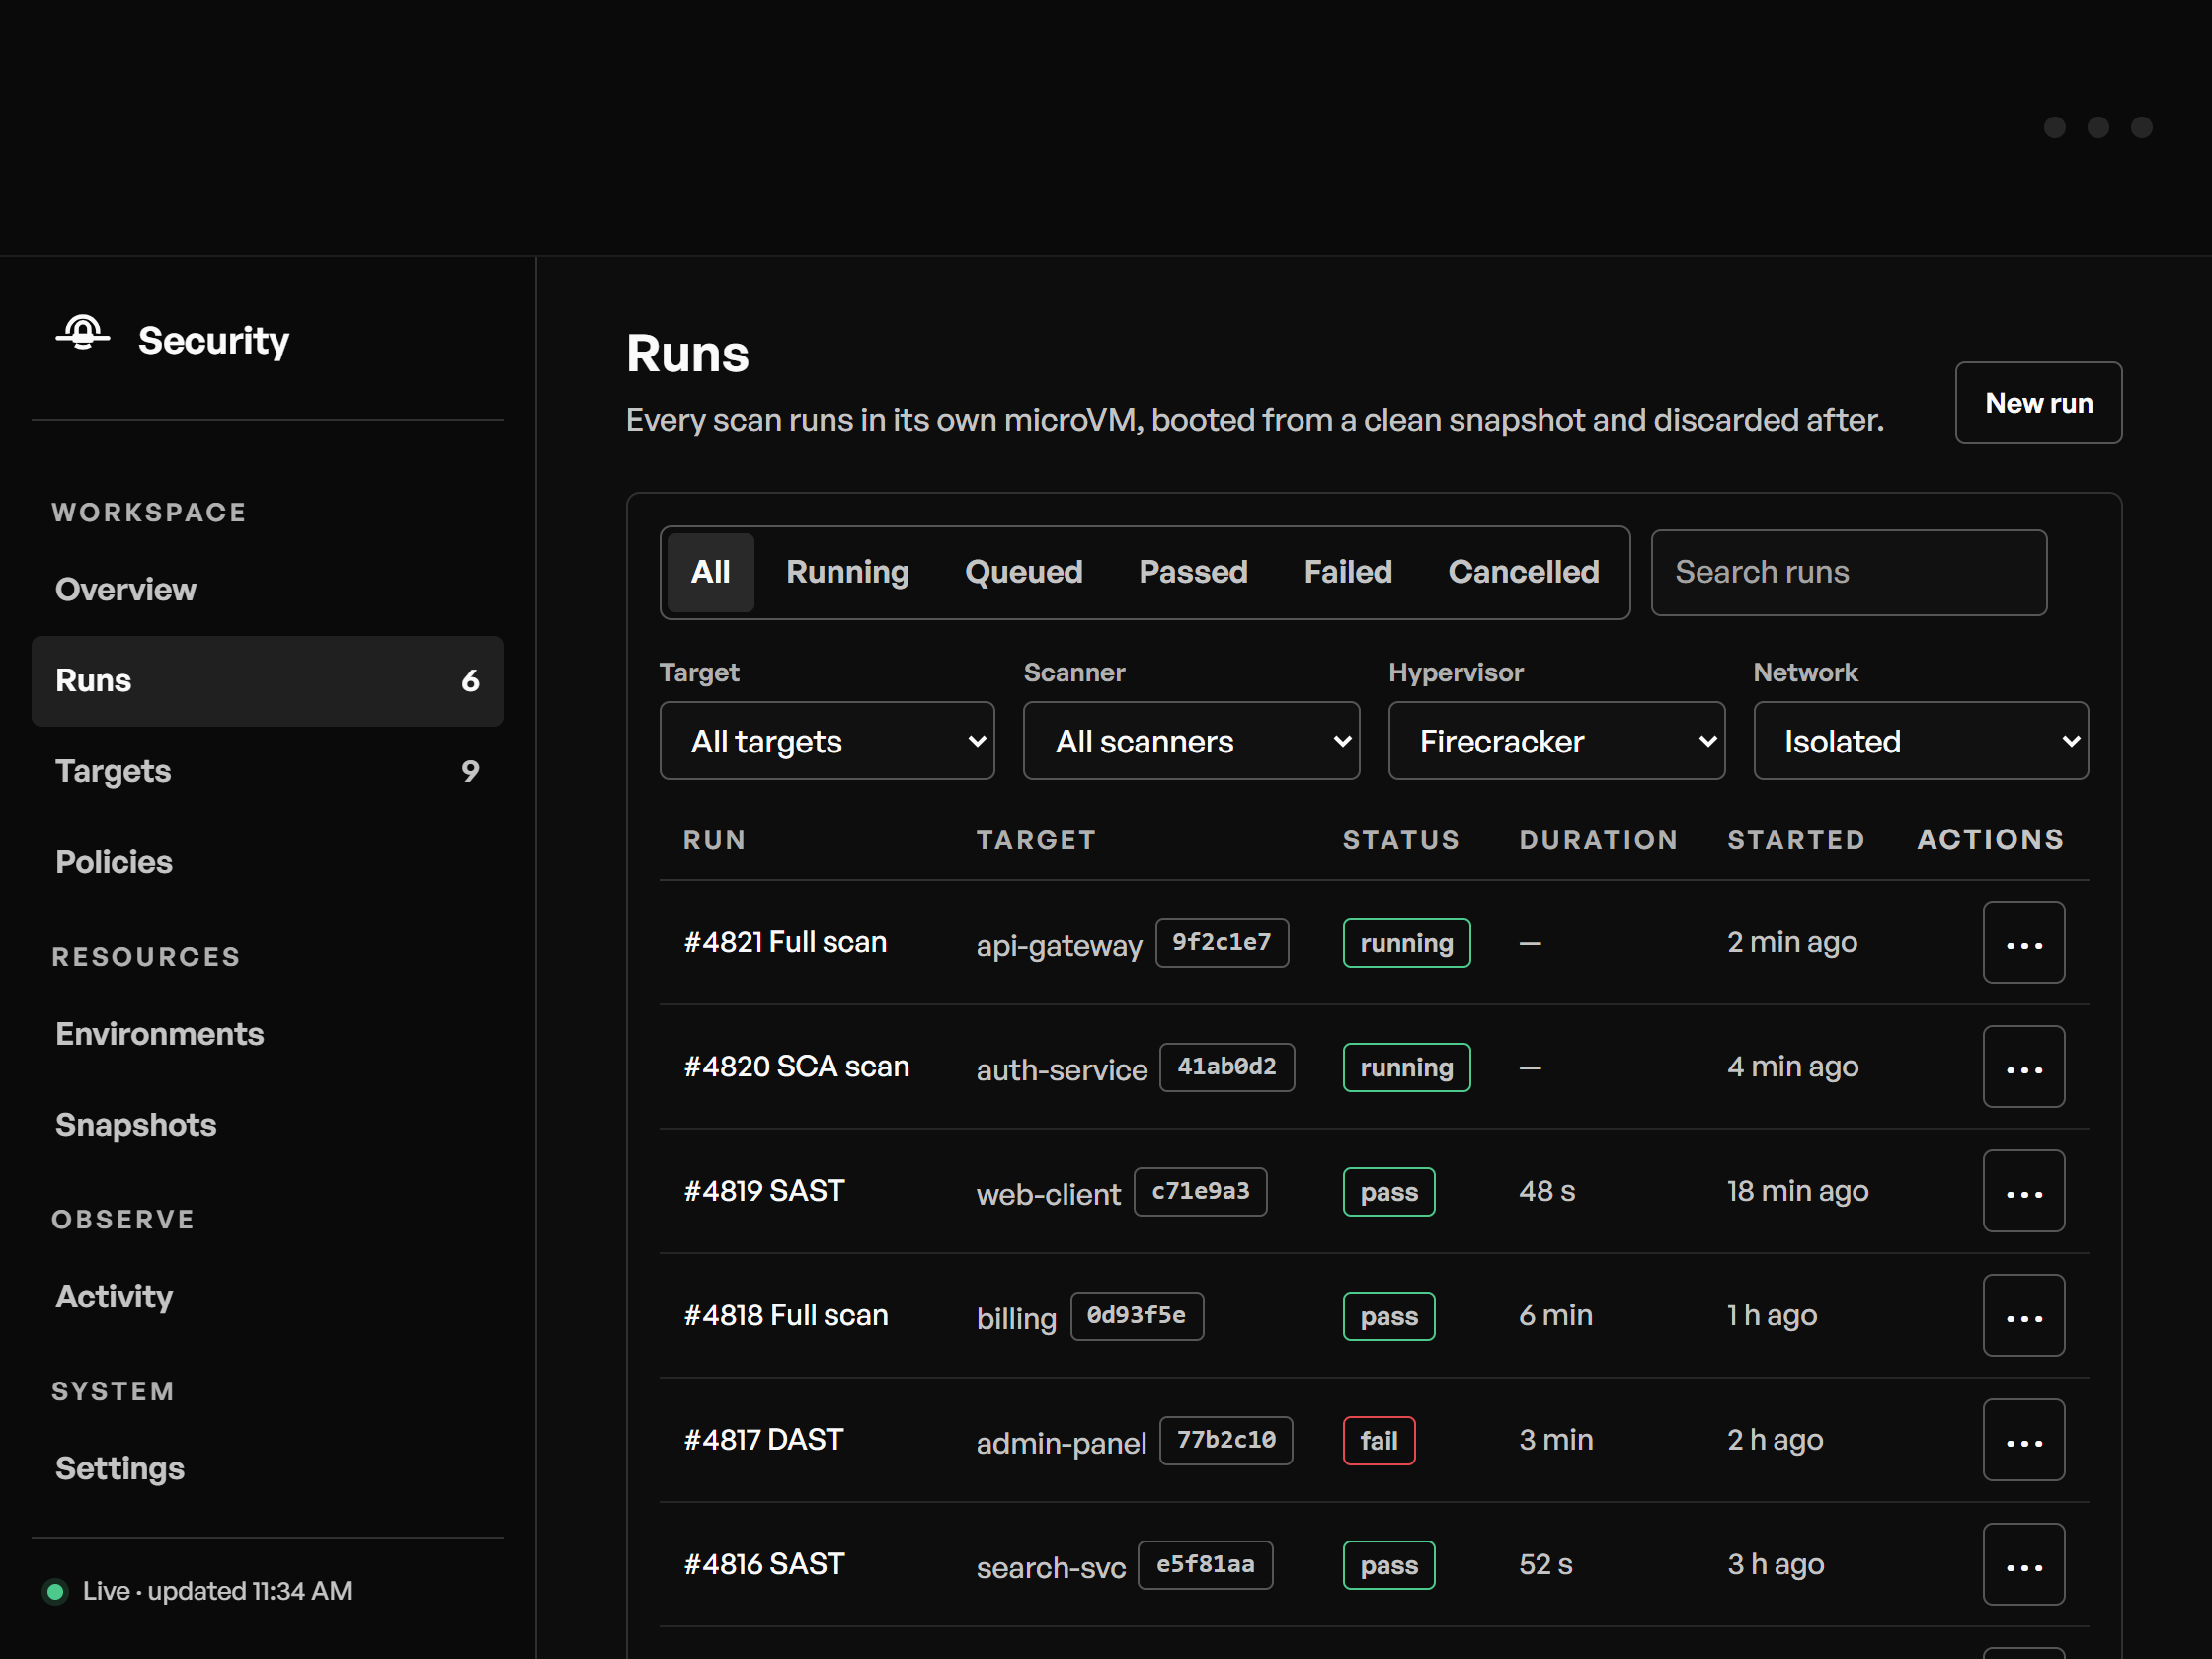Click commit hash c71e9a3
Screen dimensions: 2212x1659
pyautogui.click(x=1200, y=1191)
